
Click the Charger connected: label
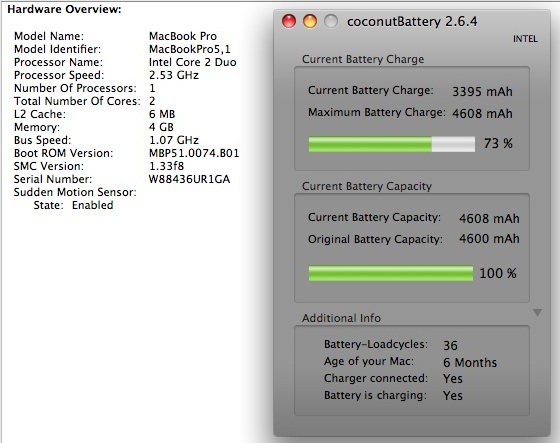376,378
